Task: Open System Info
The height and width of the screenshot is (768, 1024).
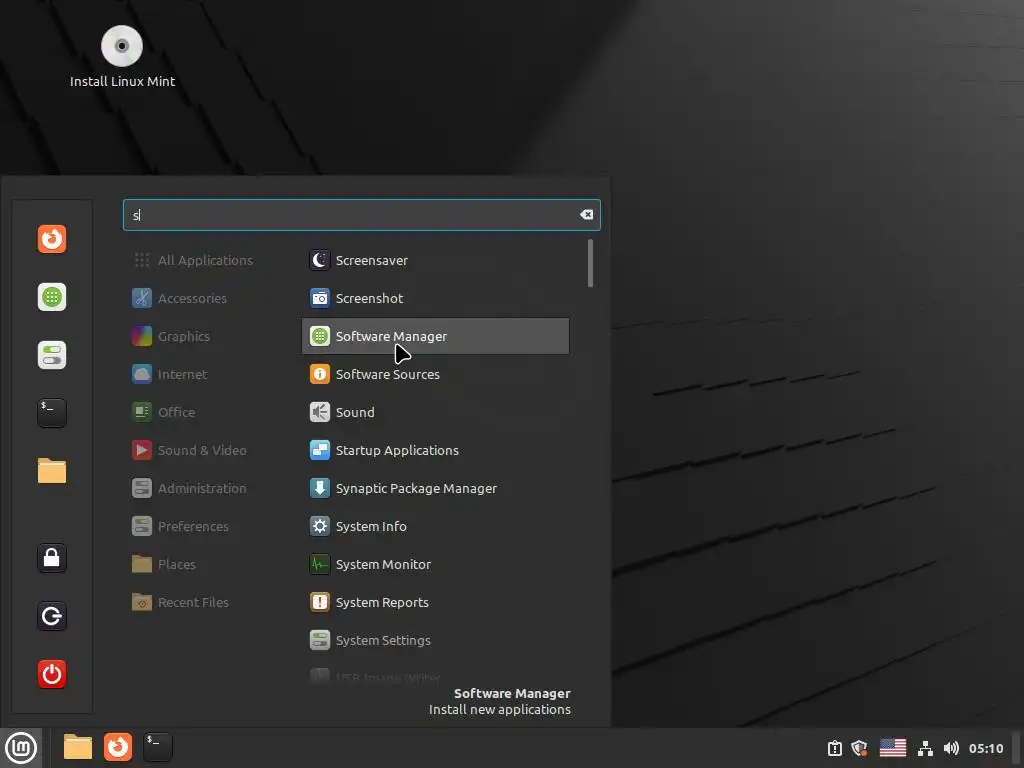Action: tap(436, 526)
